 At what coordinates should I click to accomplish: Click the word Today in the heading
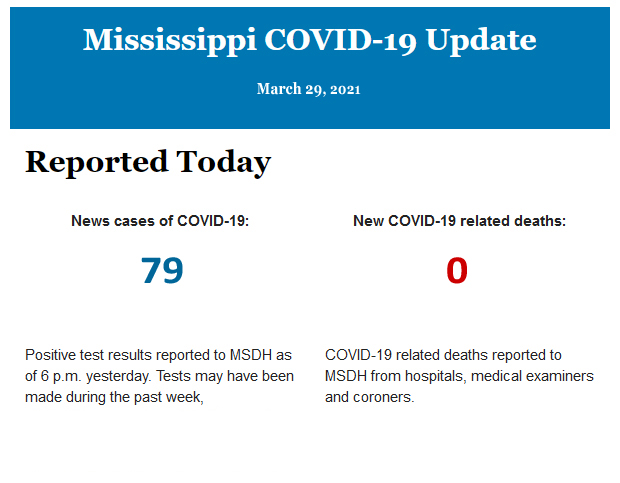tap(223, 162)
